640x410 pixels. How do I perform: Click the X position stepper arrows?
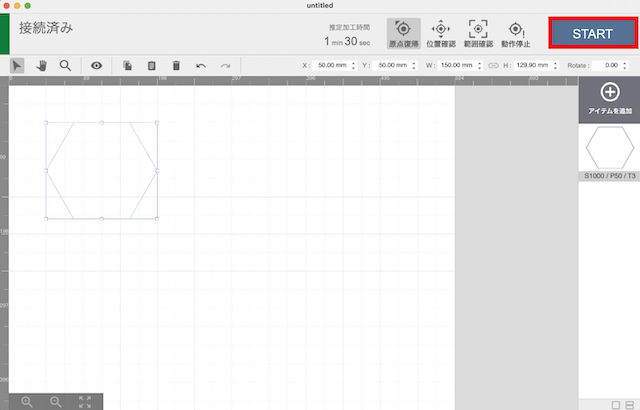[x=354, y=65]
